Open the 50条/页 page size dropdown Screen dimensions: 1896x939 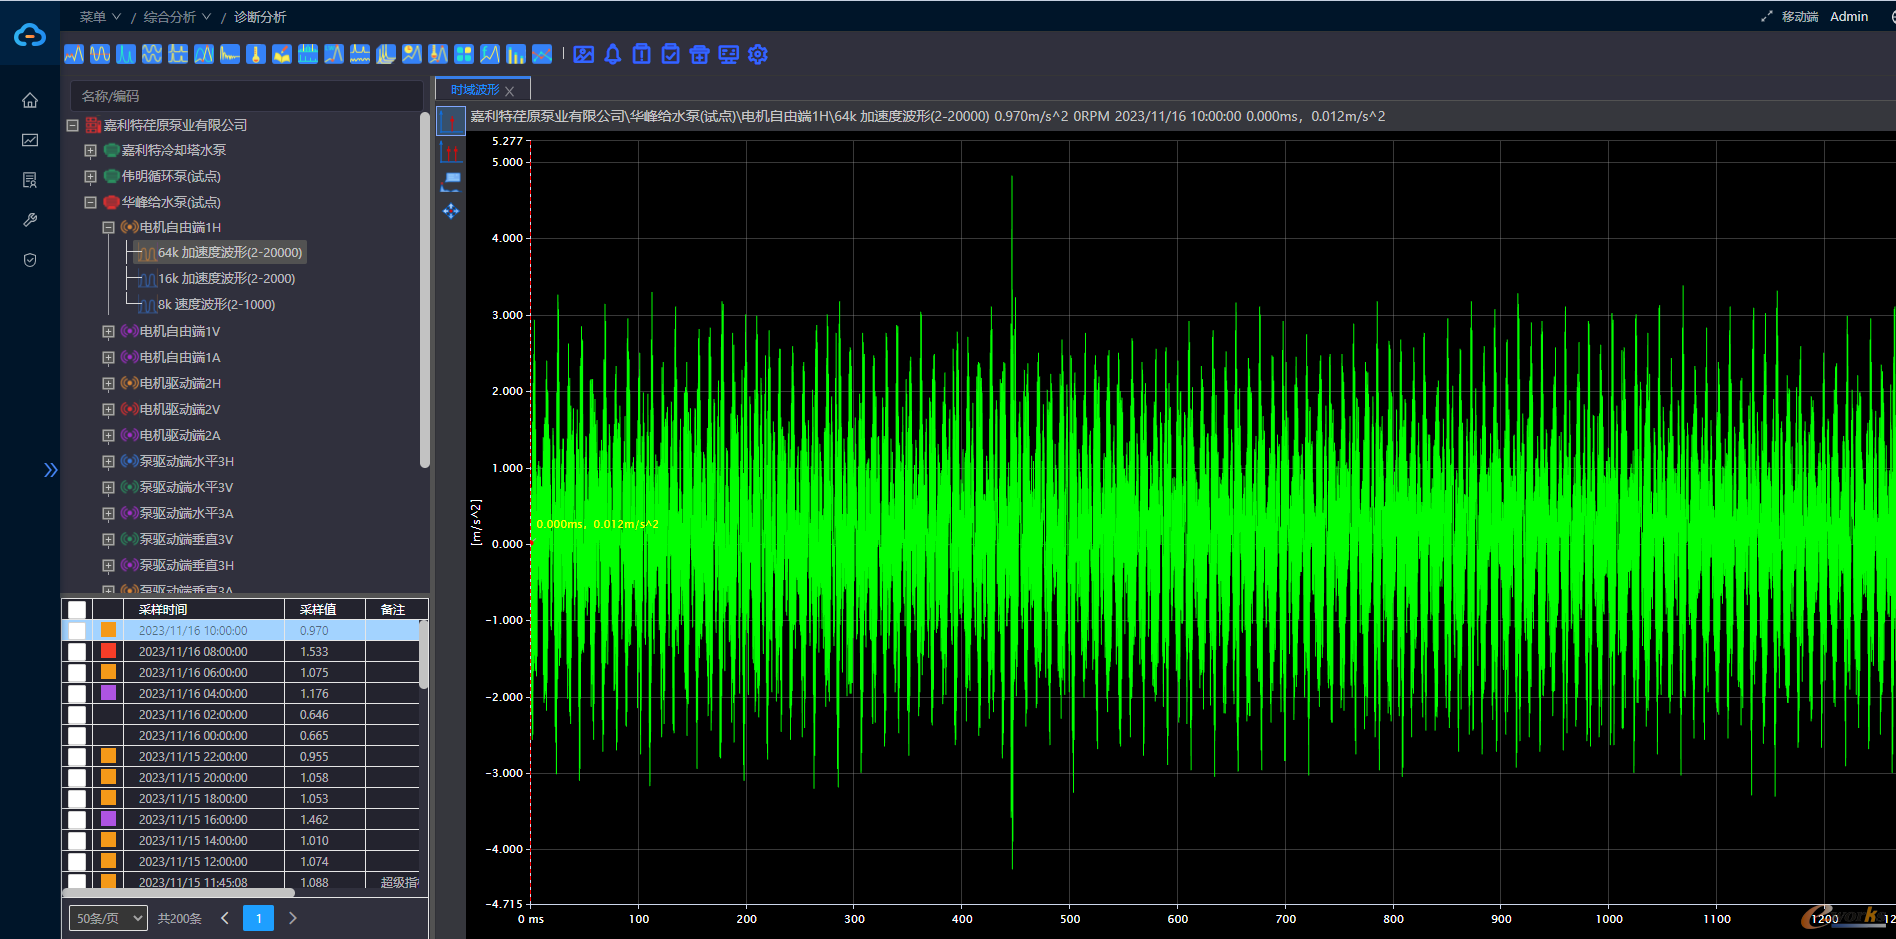pyautogui.click(x=108, y=918)
